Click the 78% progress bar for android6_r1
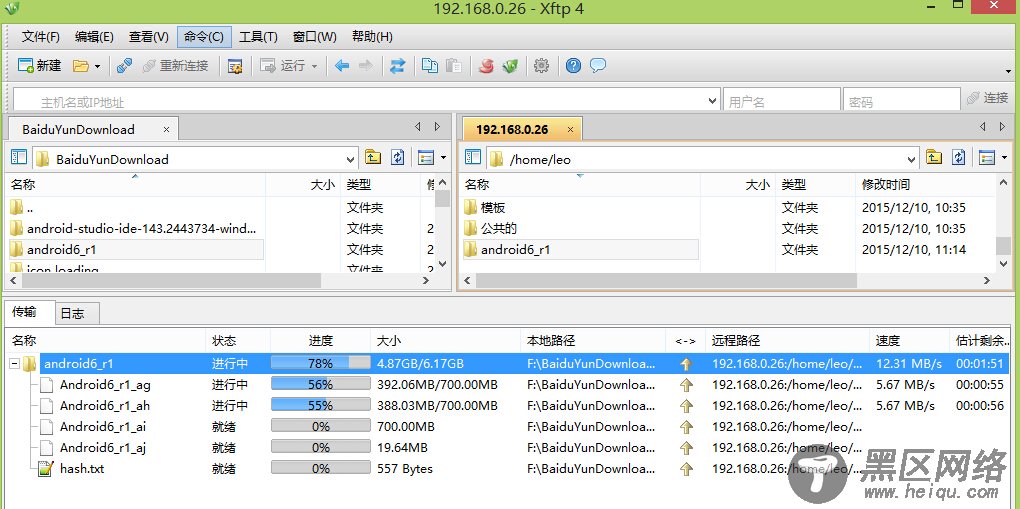1020x509 pixels. pyautogui.click(x=320, y=363)
